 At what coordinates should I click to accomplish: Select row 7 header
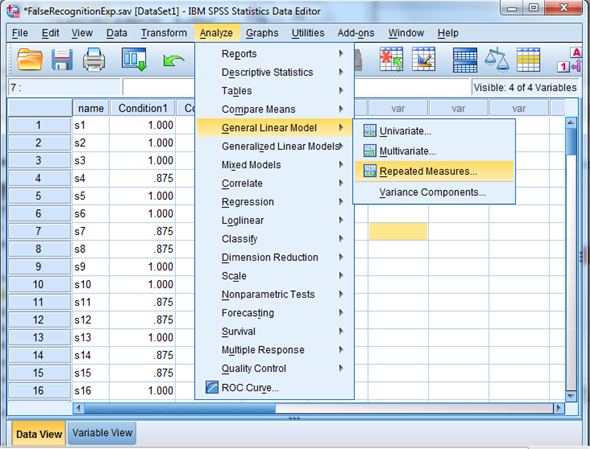[x=39, y=231]
